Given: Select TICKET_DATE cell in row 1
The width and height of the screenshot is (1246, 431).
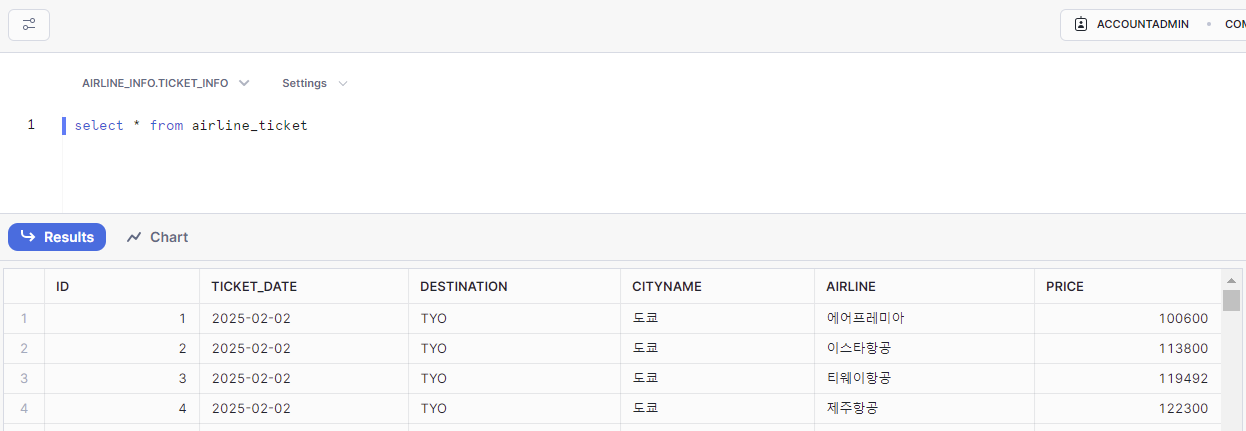Looking at the screenshot, I should pos(304,319).
